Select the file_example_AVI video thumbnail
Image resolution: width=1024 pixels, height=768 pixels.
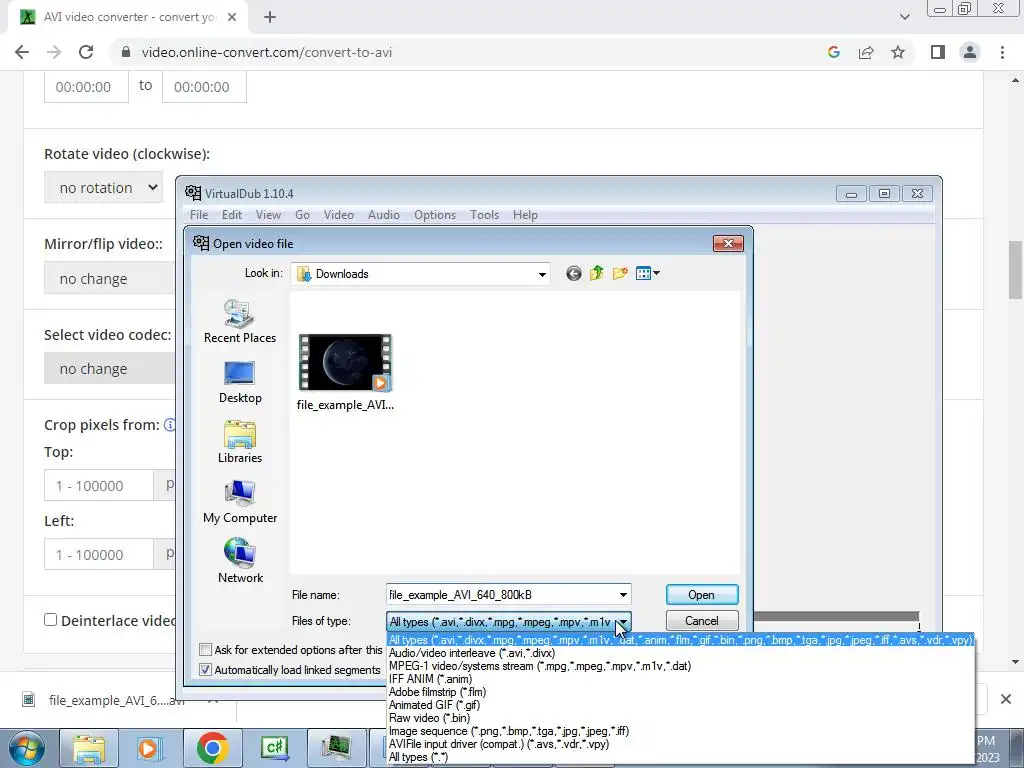click(345, 362)
